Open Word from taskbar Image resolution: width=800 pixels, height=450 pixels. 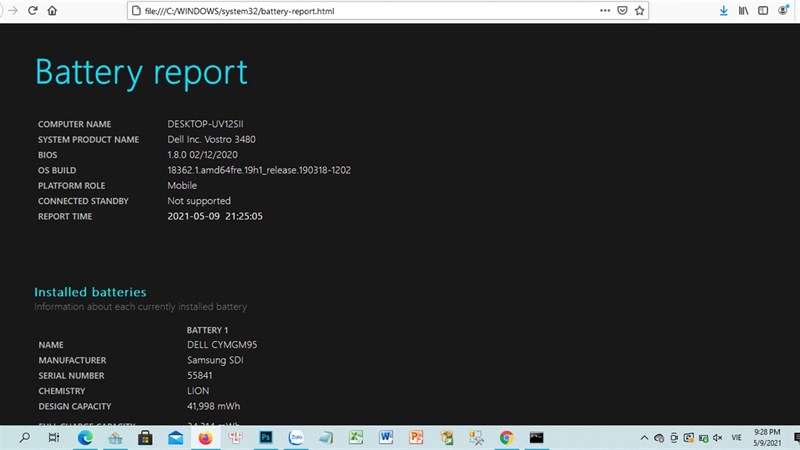(x=386, y=437)
